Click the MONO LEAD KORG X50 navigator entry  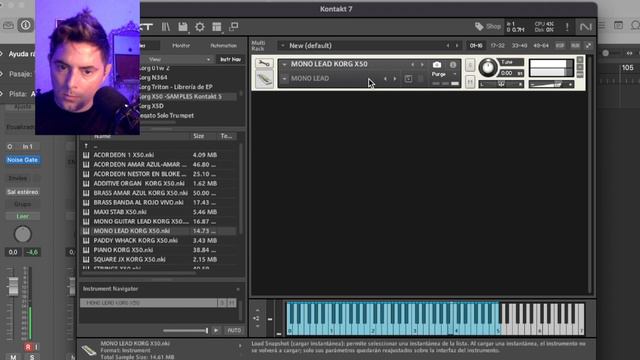click(149, 303)
